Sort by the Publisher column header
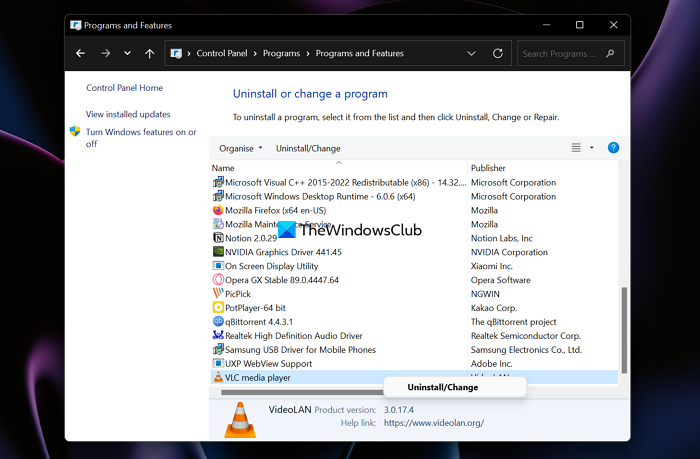The width and height of the screenshot is (700, 459). pyautogui.click(x=488, y=168)
